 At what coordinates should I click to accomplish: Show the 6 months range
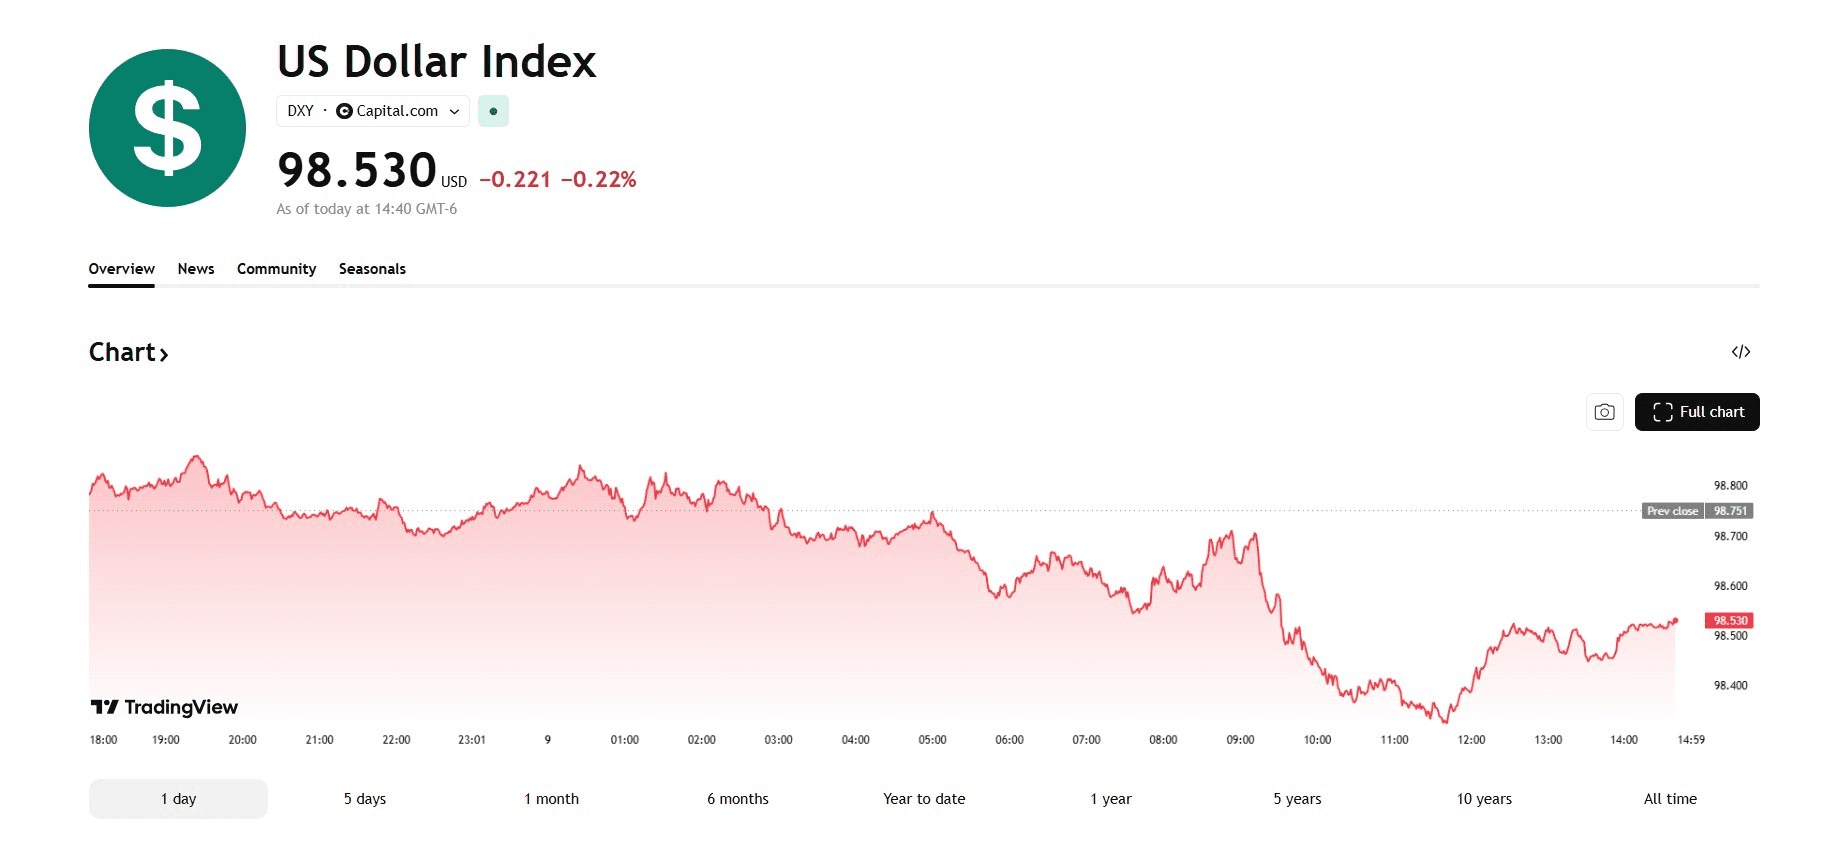(738, 799)
